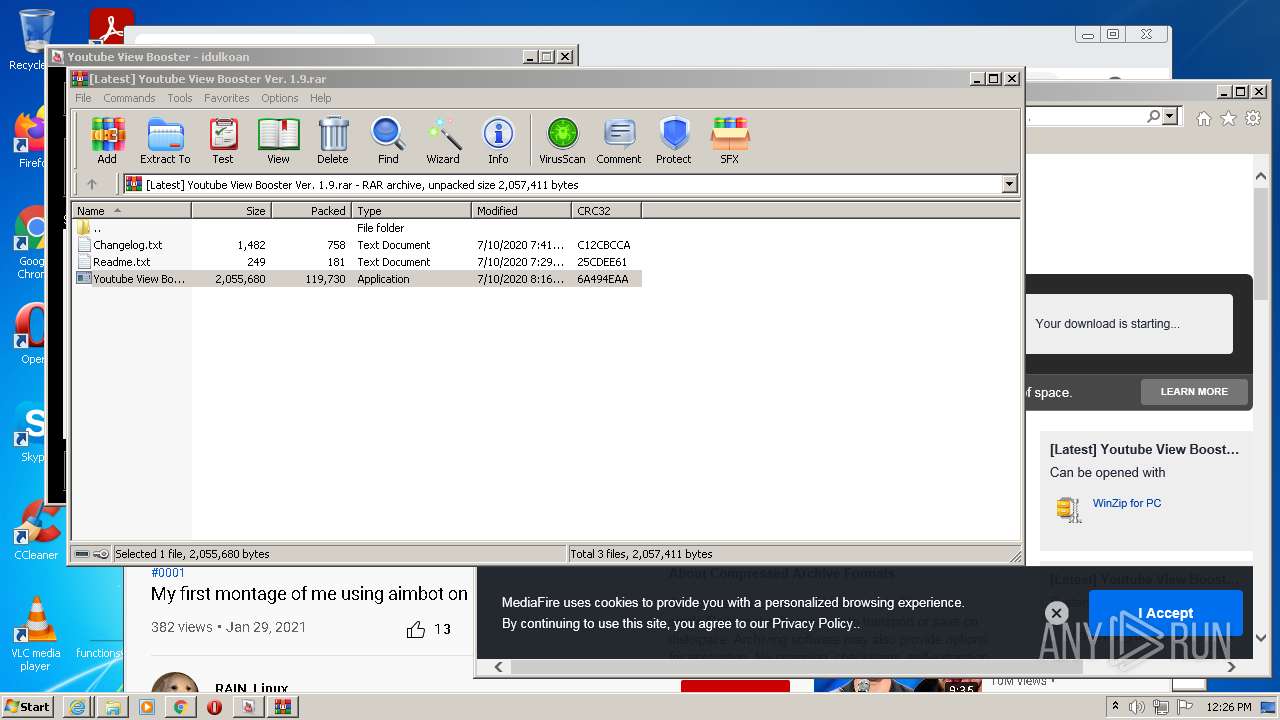Open the Find magnifier tool
Screen dimensions: 1280x720
point(388,140)
